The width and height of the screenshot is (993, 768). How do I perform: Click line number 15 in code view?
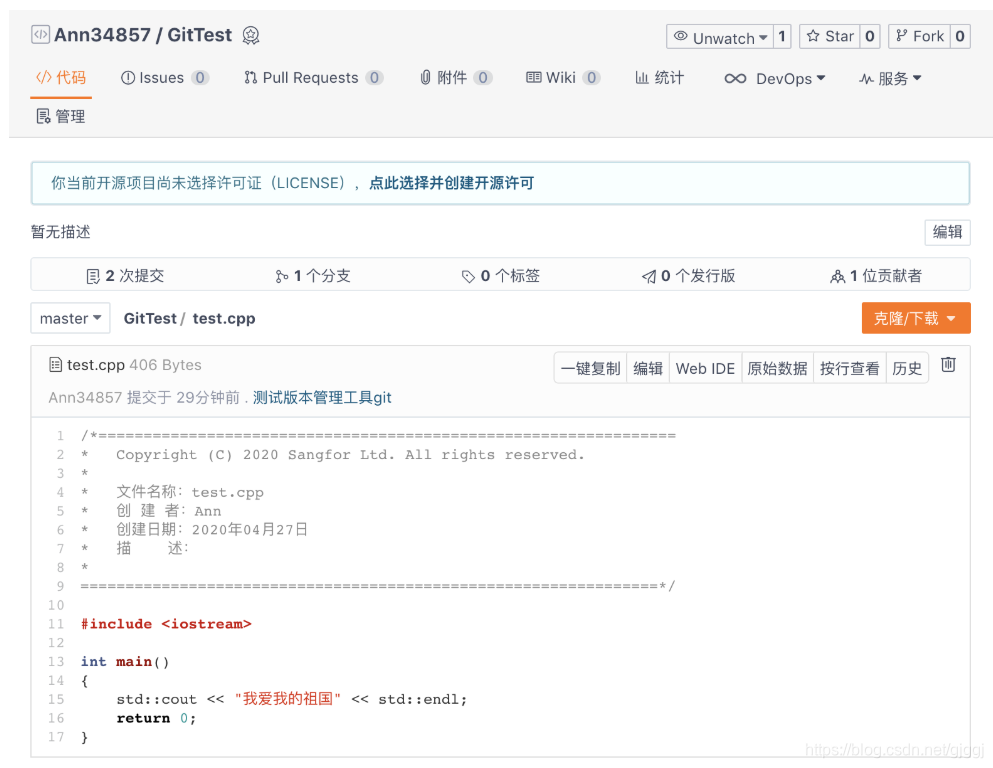click(x=56, y=699)
